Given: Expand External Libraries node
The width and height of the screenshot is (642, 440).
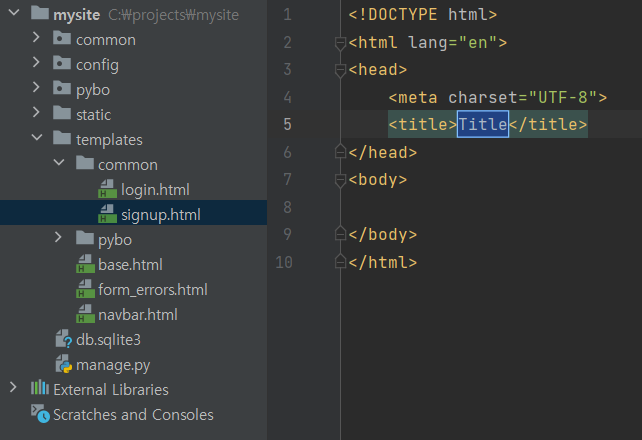Looking at the screenshot, I should point(13,387).
